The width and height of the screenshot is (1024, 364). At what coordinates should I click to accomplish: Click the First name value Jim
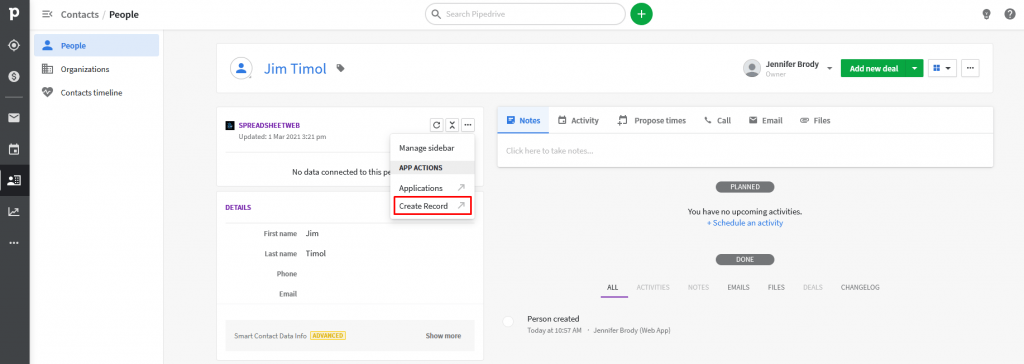[x=312, y=233]
